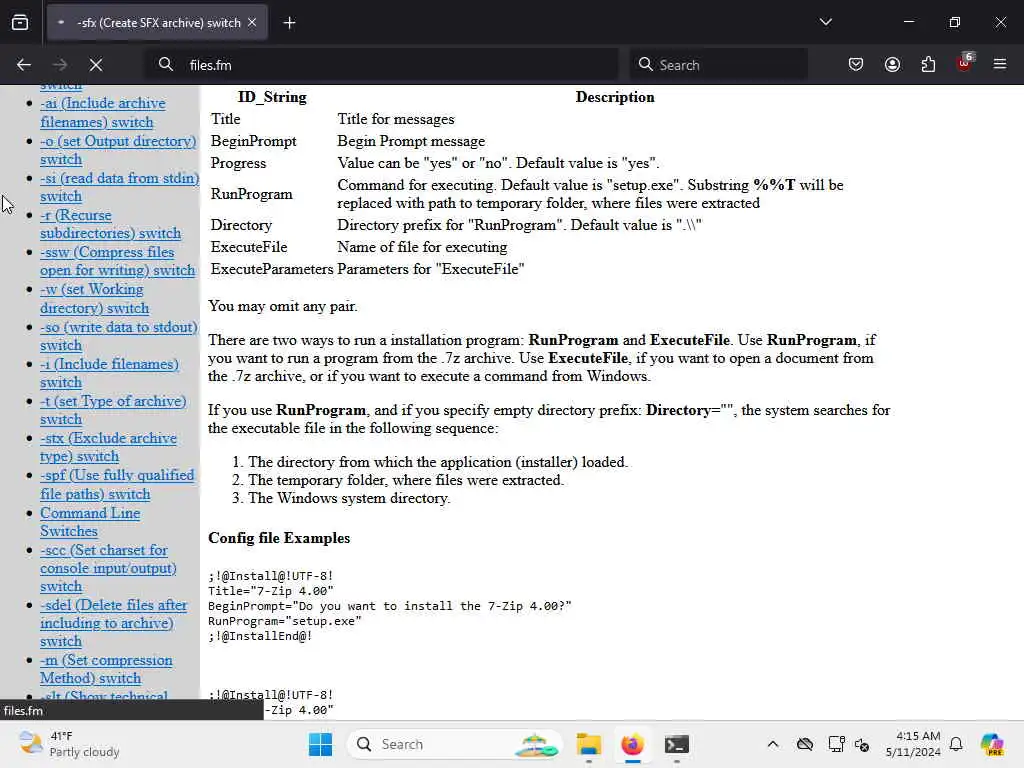Open the -scc (Set charset for console) link

point(108,568)
